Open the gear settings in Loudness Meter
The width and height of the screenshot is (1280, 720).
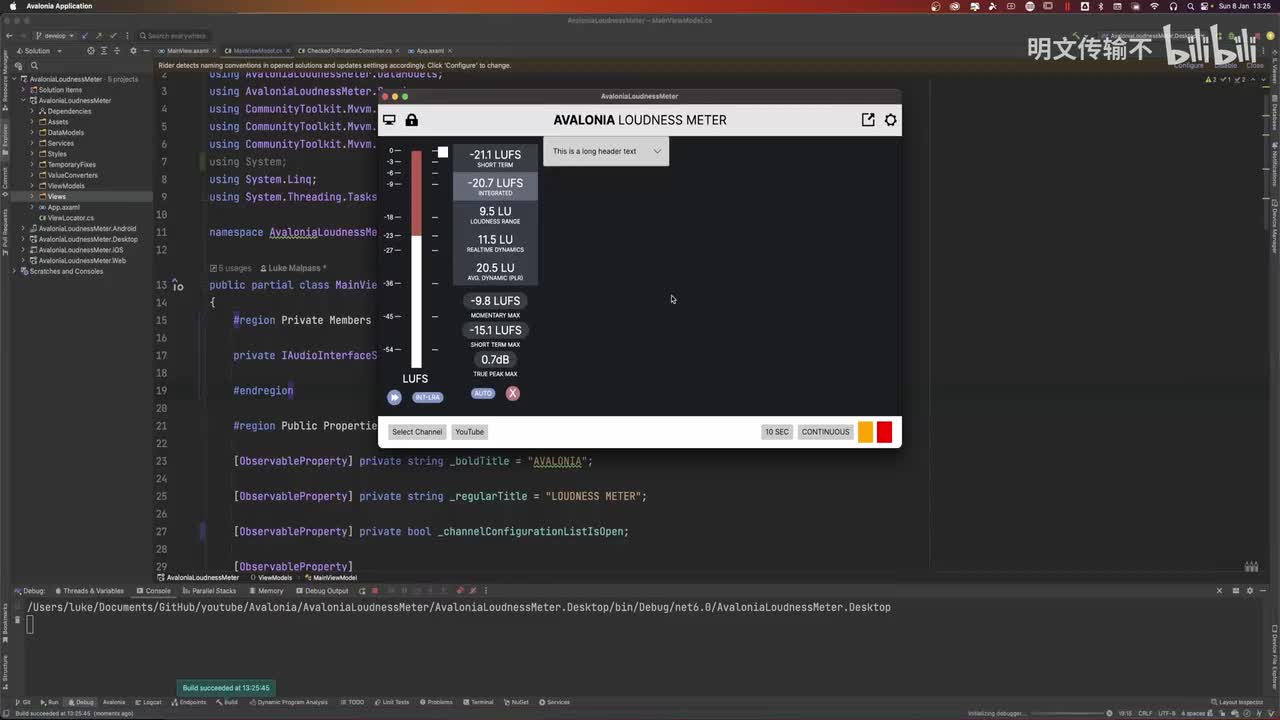click(890, 120)
